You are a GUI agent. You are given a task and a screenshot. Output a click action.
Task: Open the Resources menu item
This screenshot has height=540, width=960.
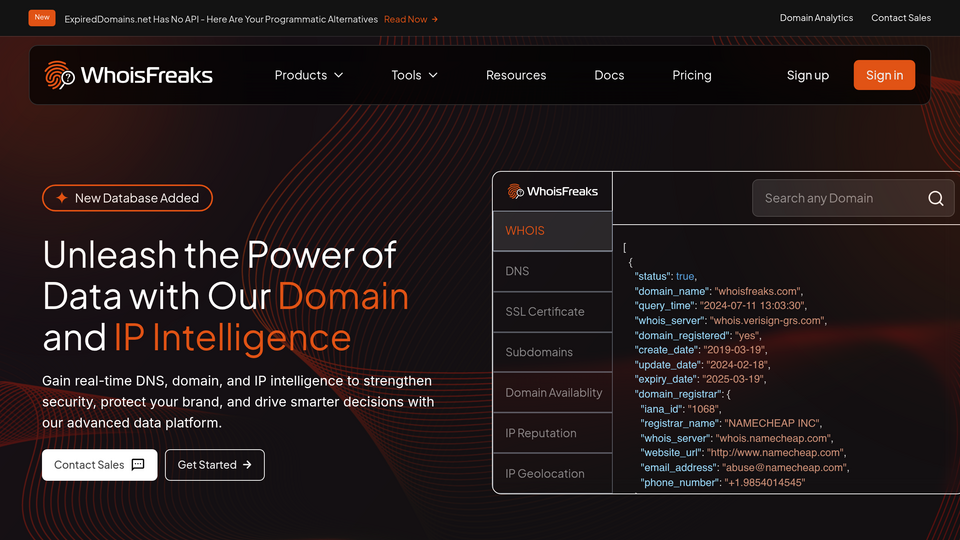(516, 75)
